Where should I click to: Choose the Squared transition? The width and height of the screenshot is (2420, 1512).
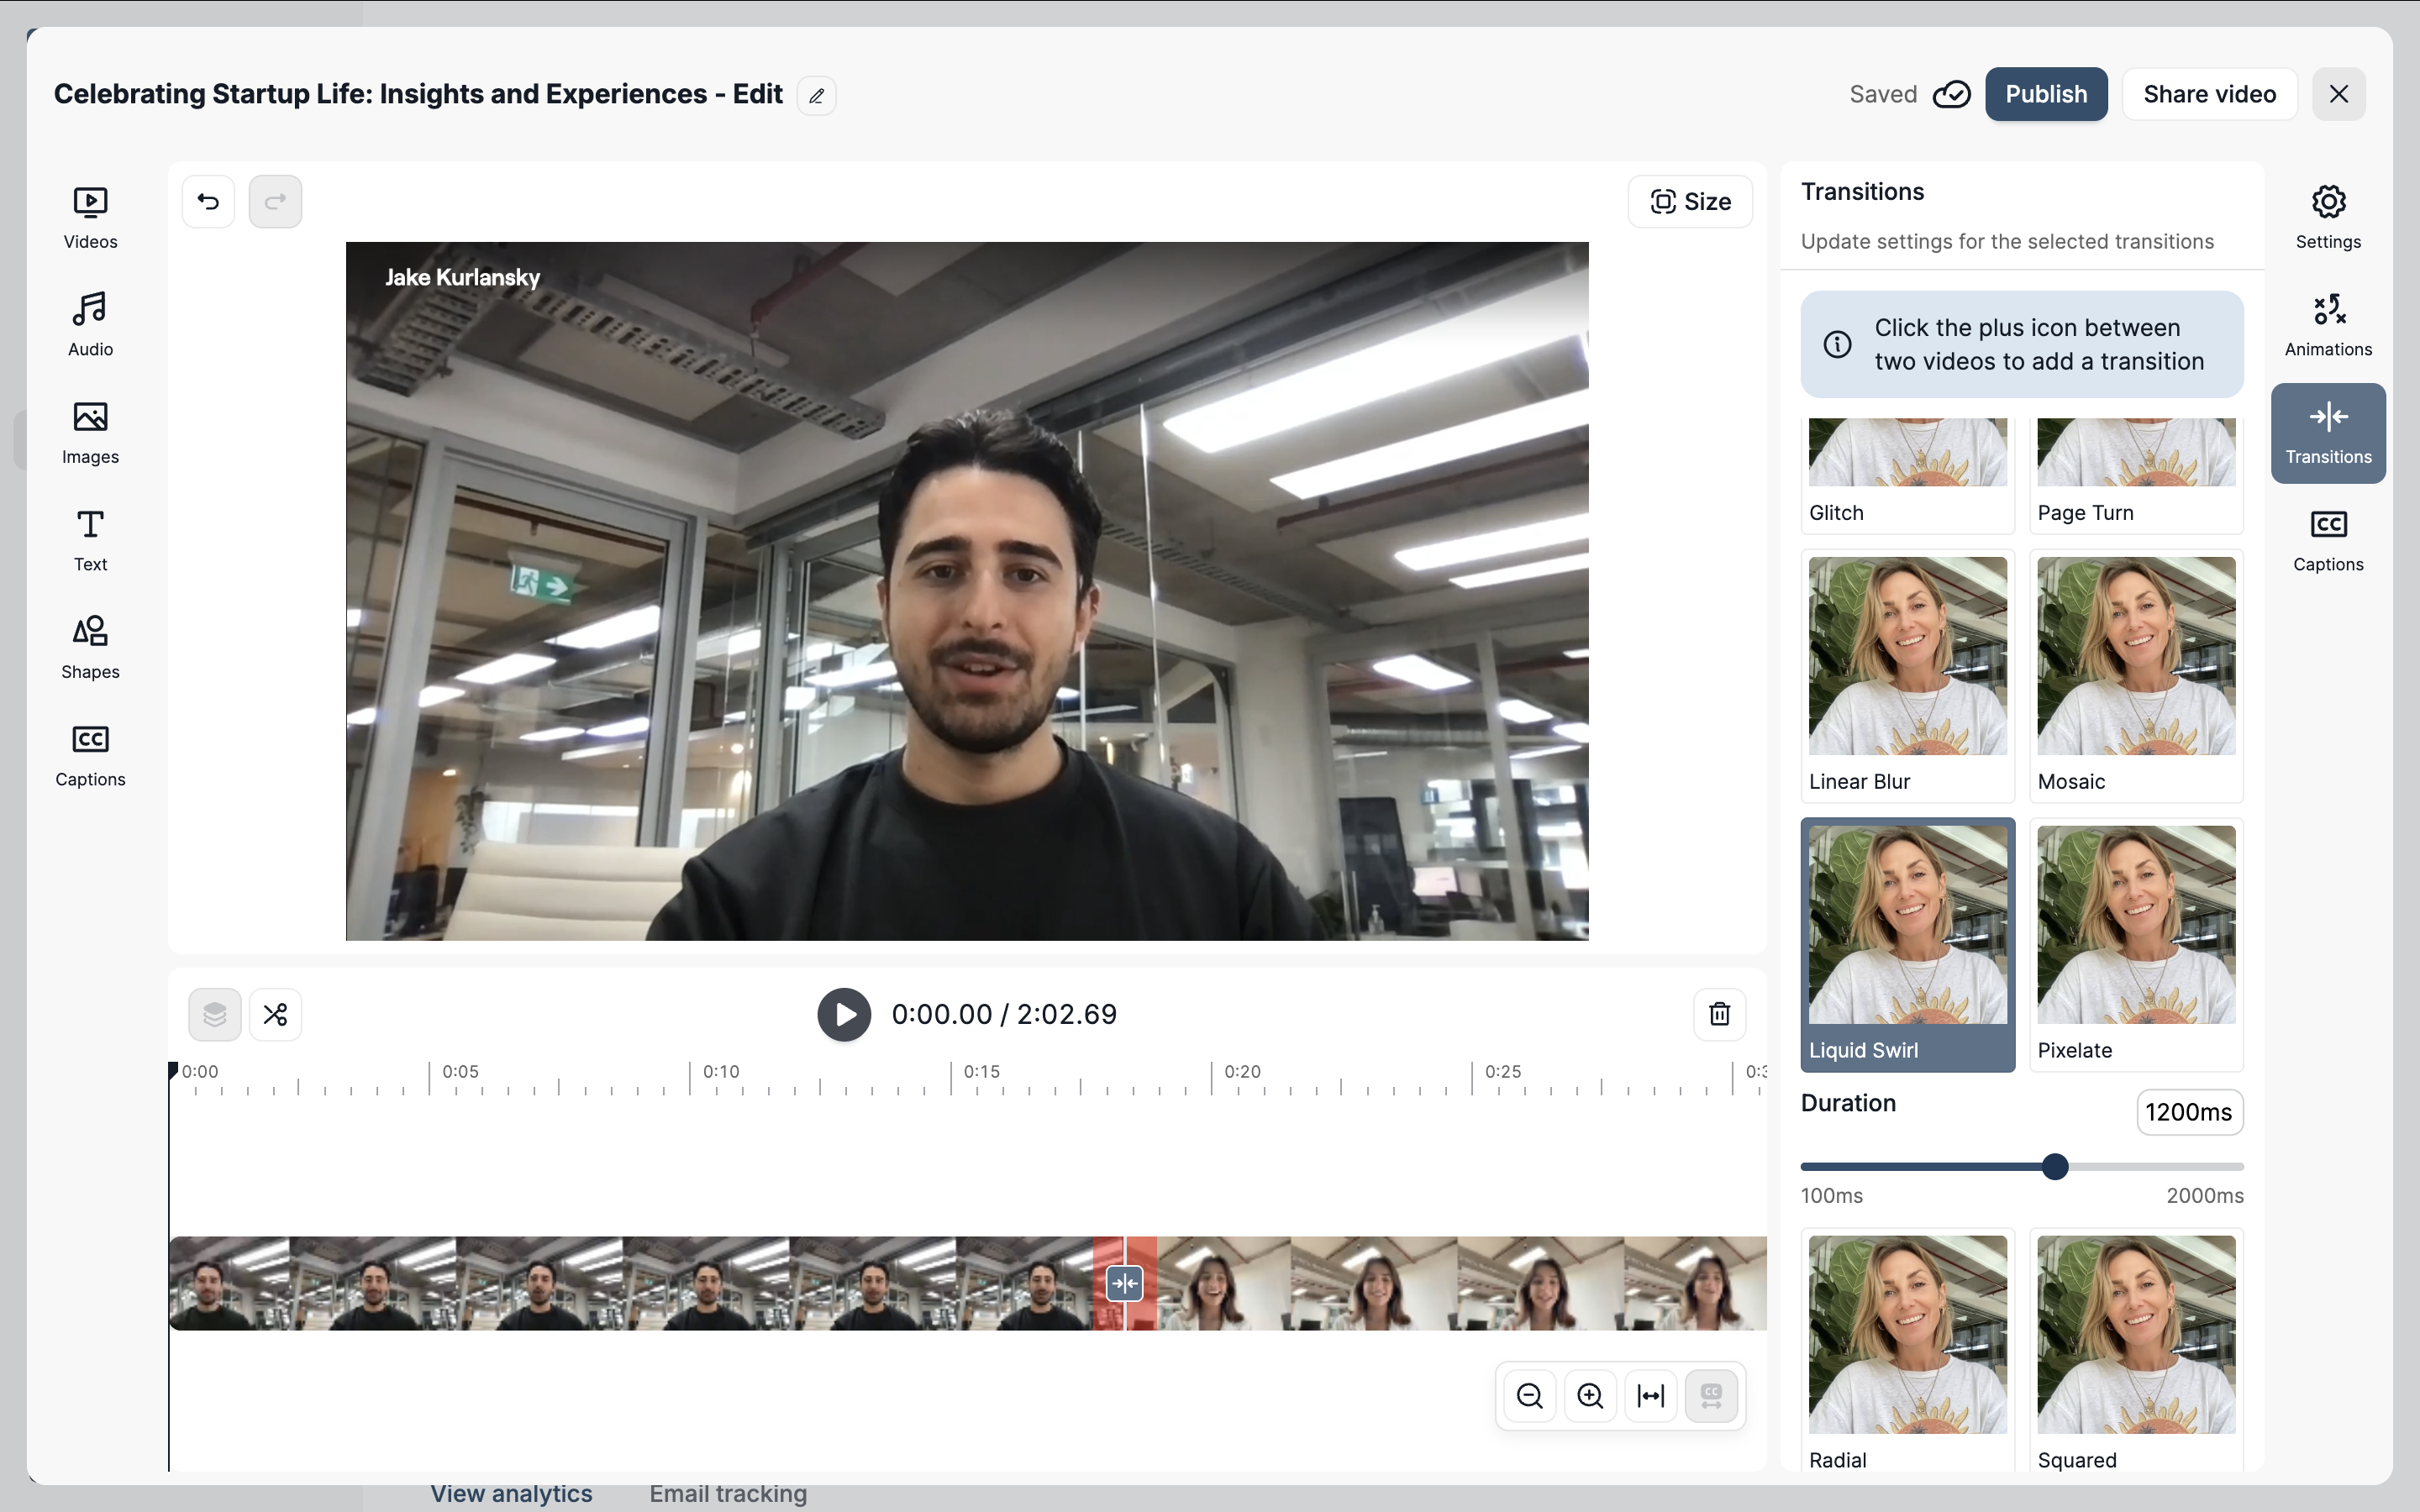pos(2136,1350)
